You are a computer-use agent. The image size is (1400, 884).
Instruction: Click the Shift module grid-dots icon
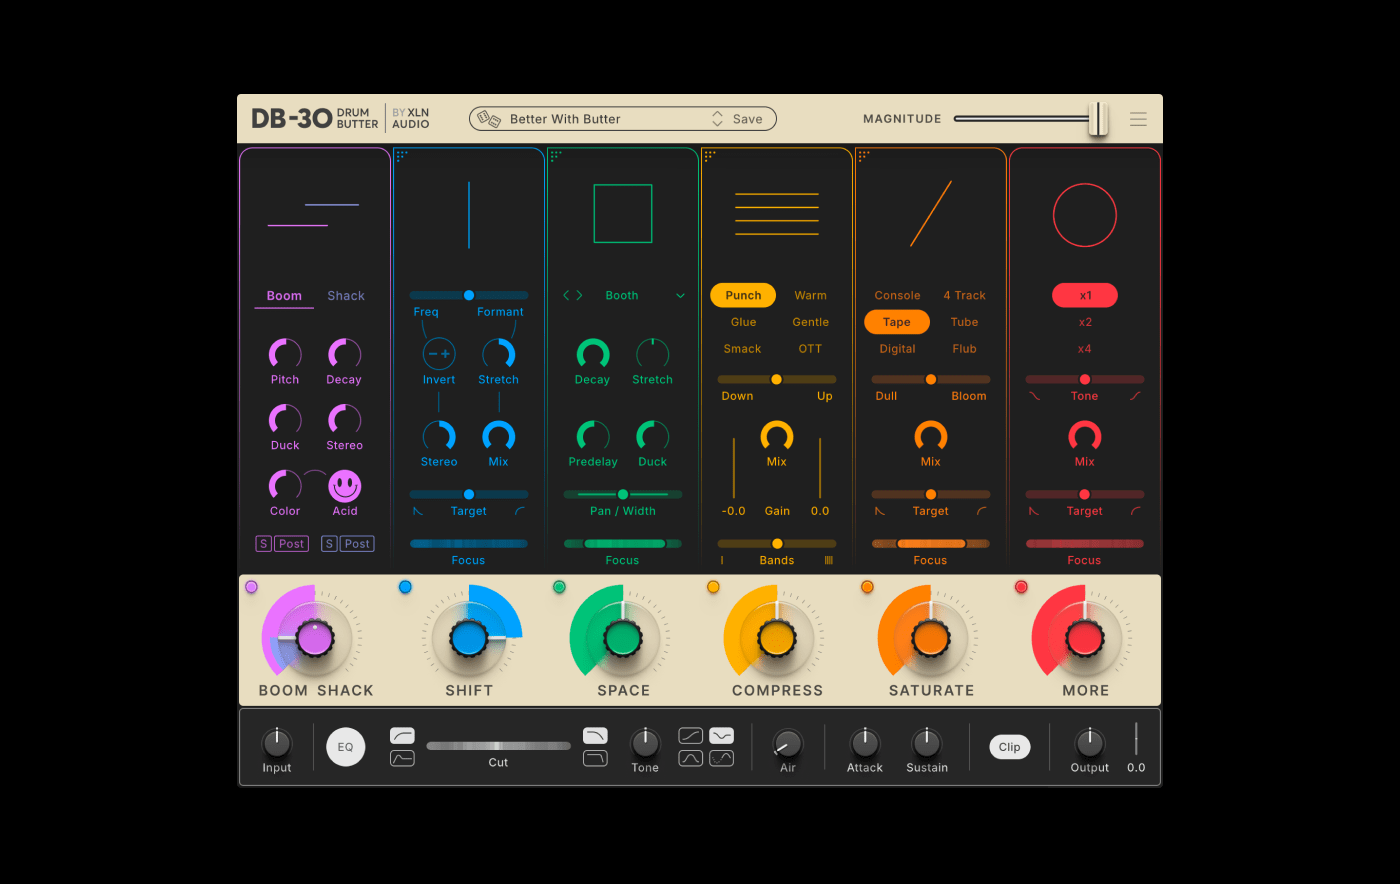(x=402, y=156)
